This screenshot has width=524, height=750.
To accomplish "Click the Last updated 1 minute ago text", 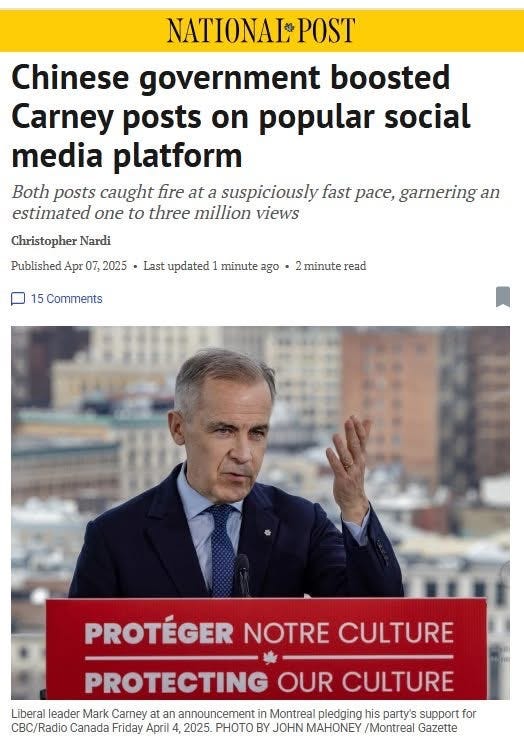I will pyautogui.click(x=211, y=266).
